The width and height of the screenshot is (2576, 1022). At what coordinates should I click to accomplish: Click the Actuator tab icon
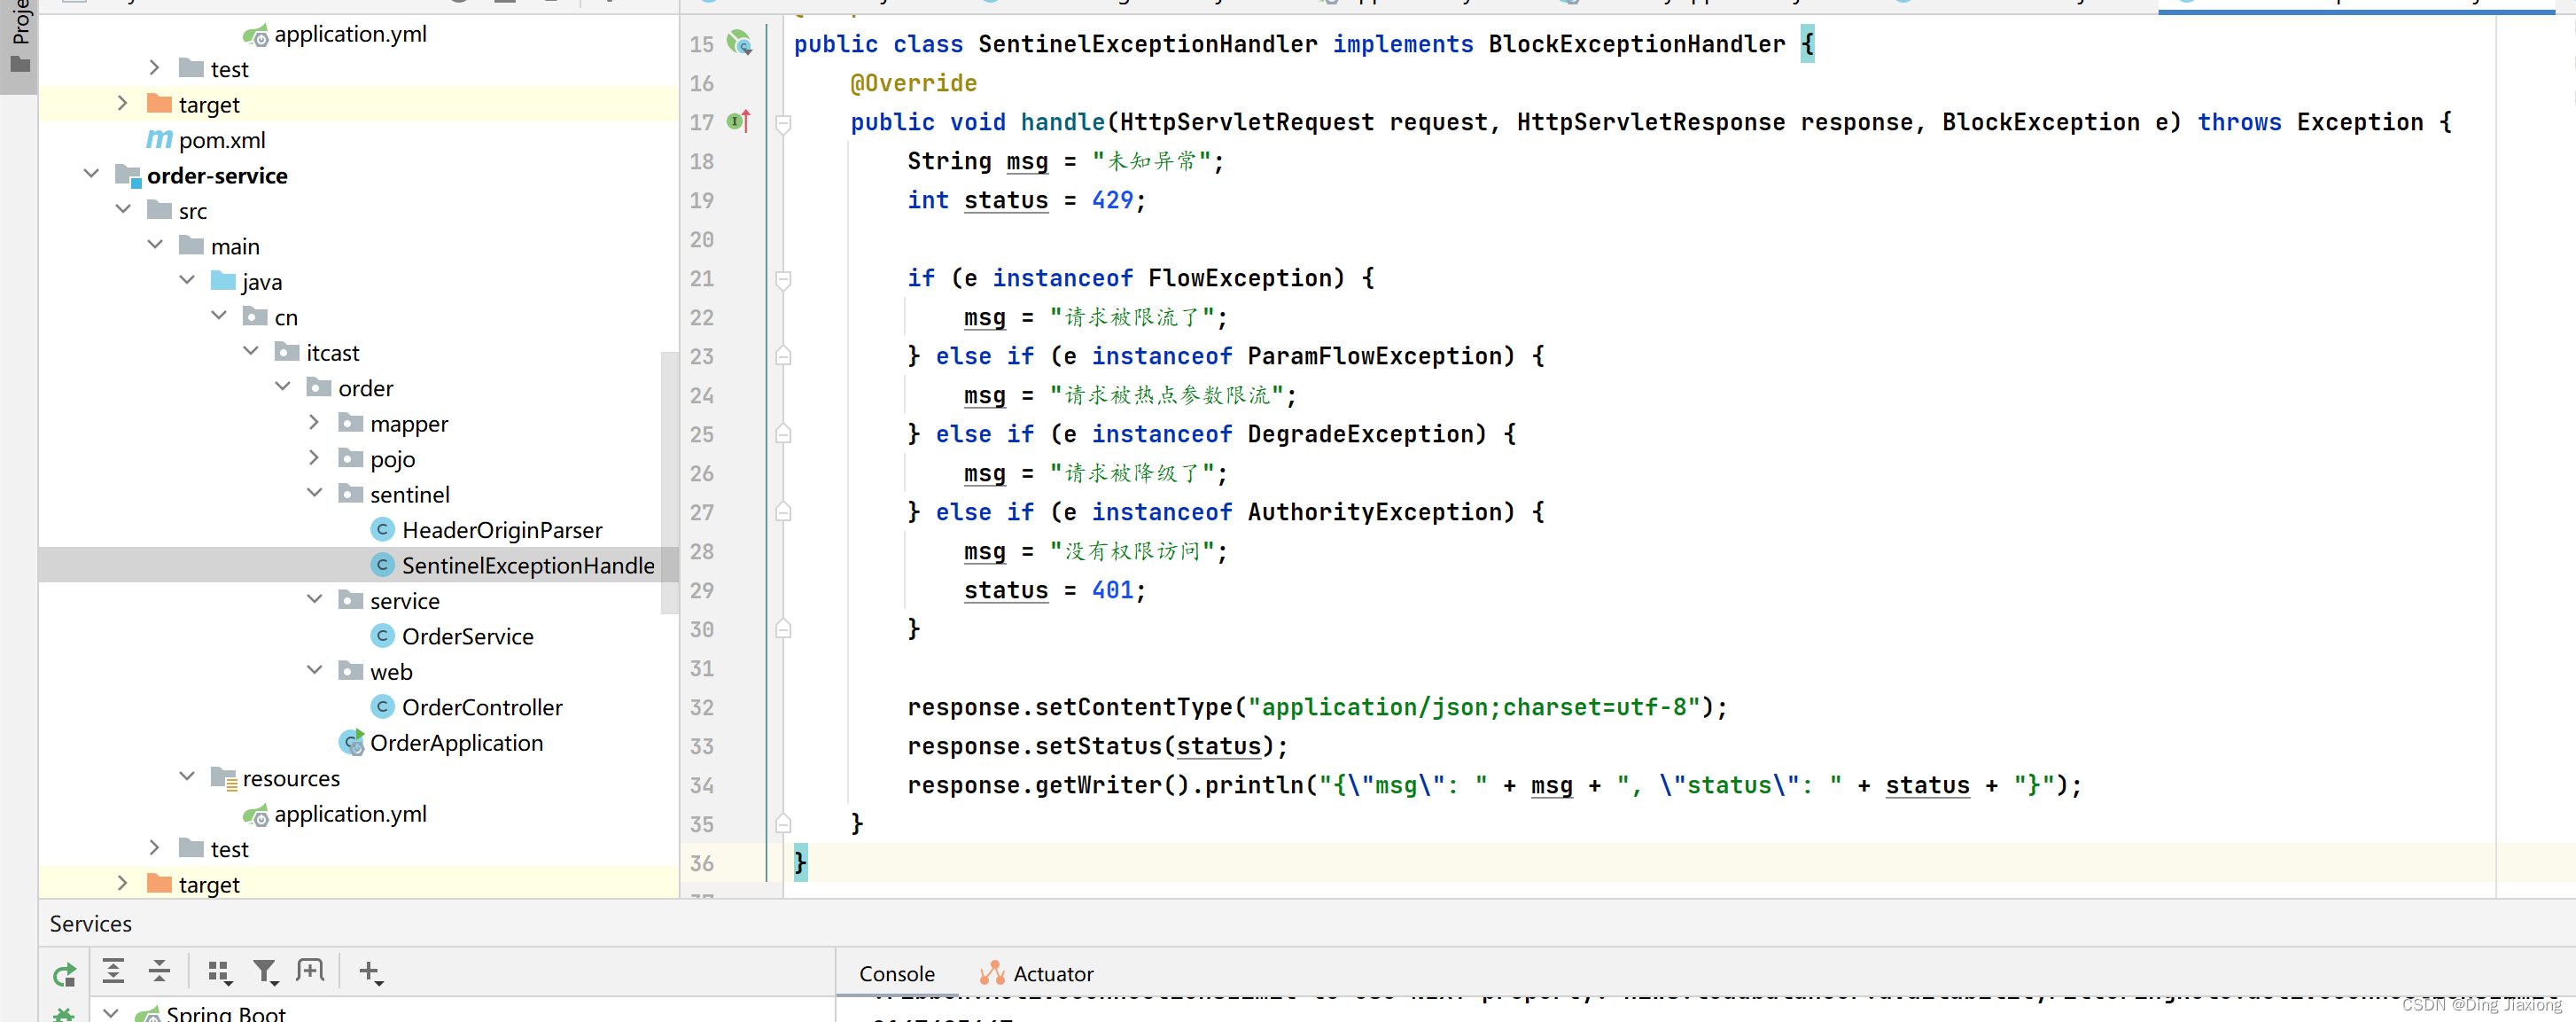[x=992, y=973]
